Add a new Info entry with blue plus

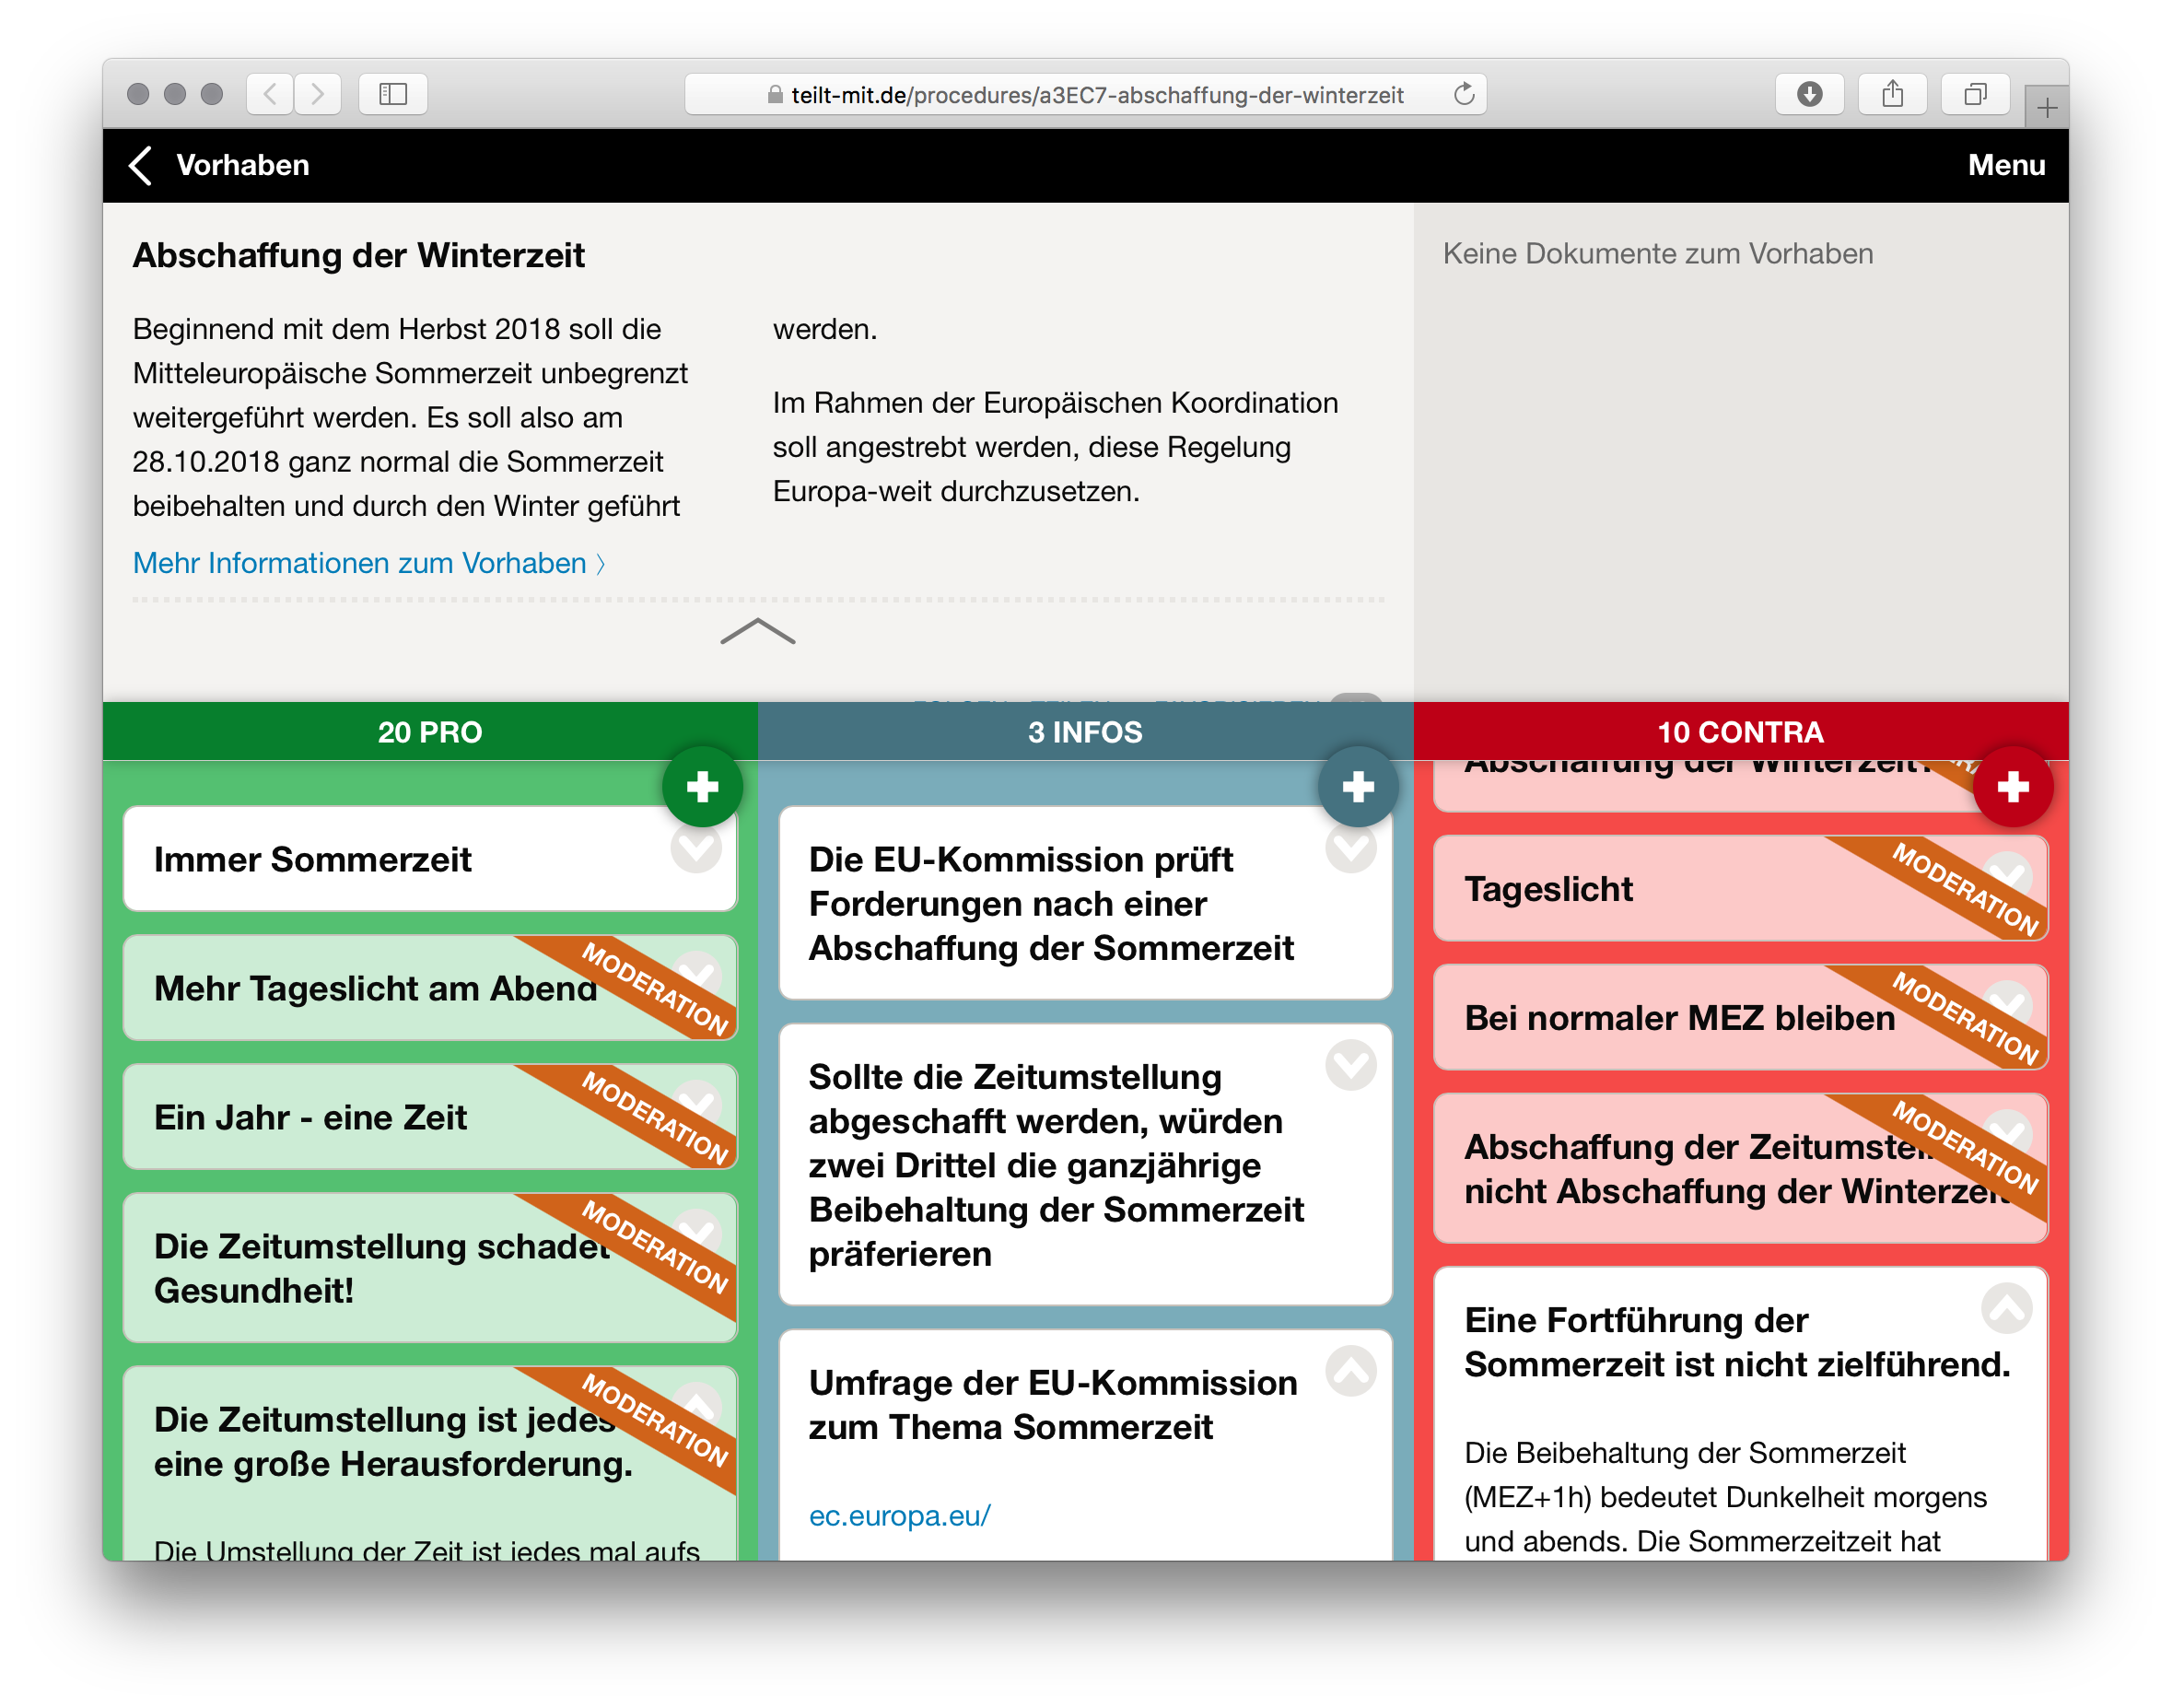(x=1358, y=786)
